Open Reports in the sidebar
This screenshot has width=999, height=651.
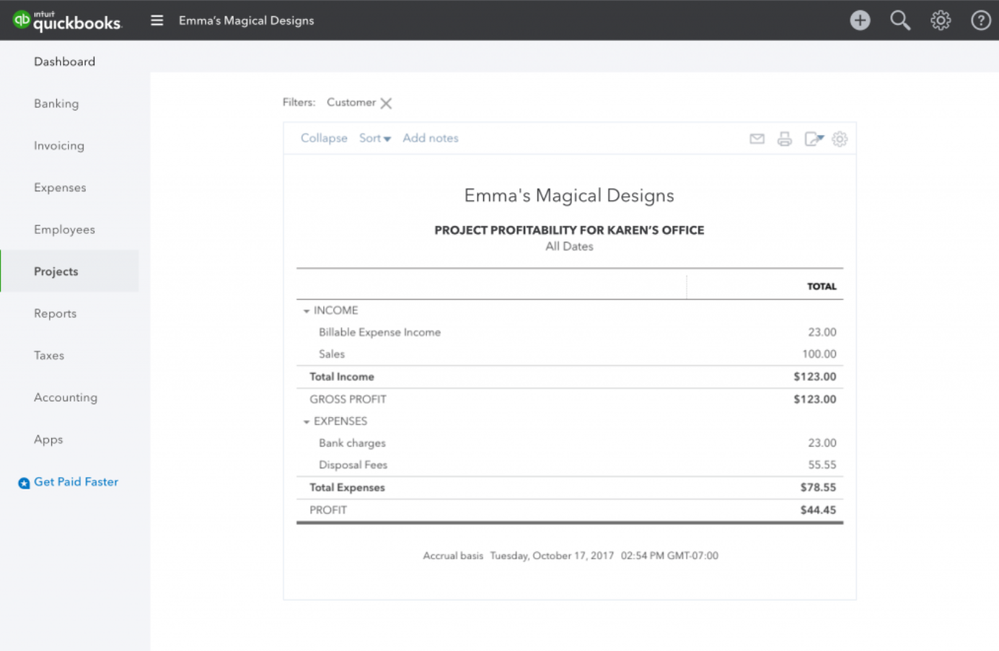click(x=55, y=313)
